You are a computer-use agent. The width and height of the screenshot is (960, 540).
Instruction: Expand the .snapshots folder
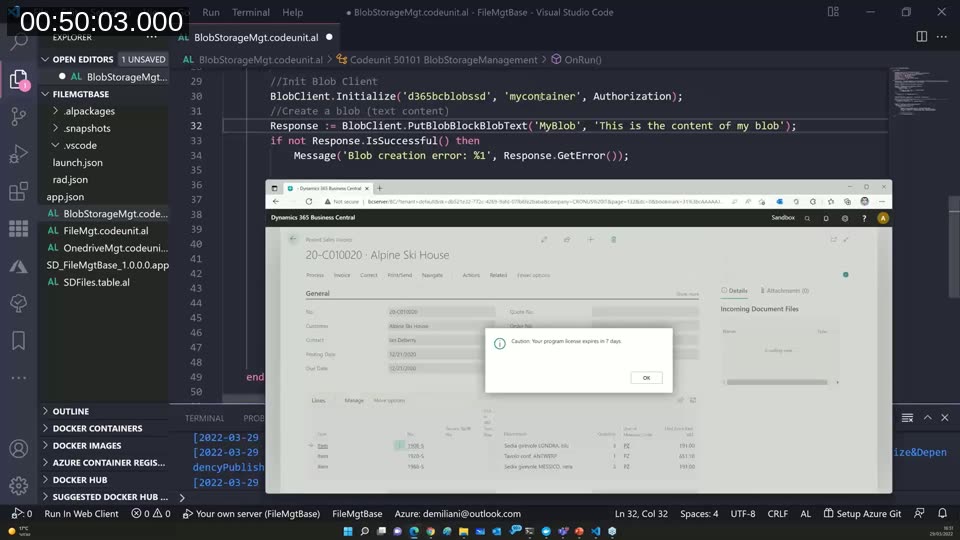[87, 128]
